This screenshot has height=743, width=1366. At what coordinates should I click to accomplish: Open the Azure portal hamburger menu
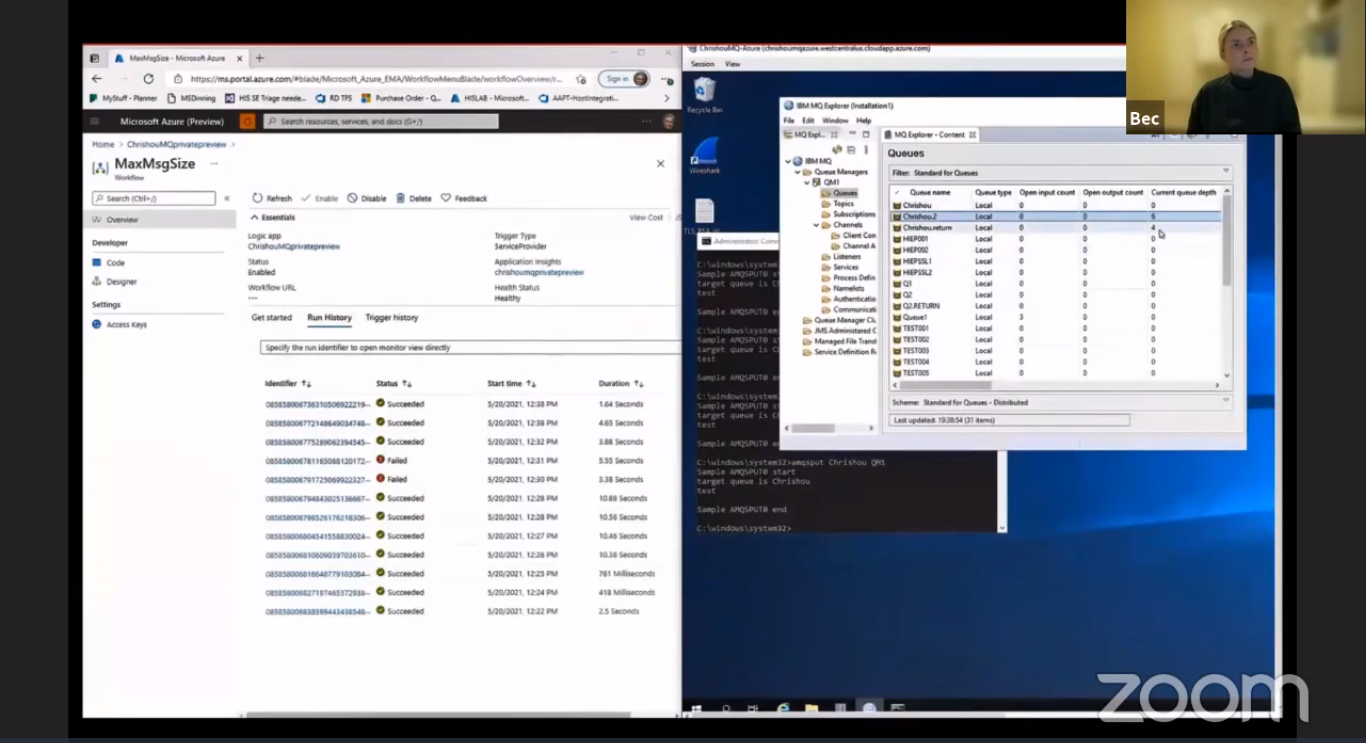tap(95, 121)
